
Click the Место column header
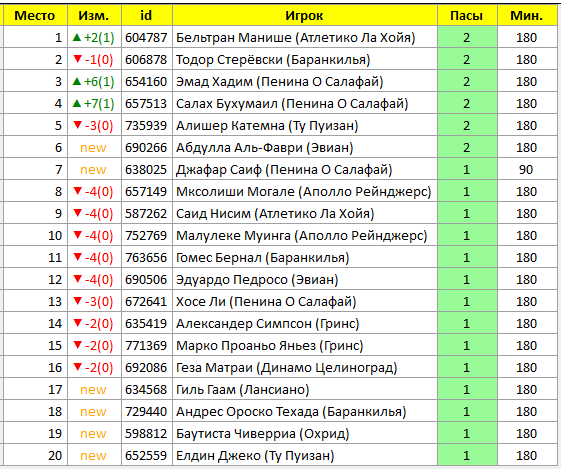pyautogui.click(x=35, y=15)
